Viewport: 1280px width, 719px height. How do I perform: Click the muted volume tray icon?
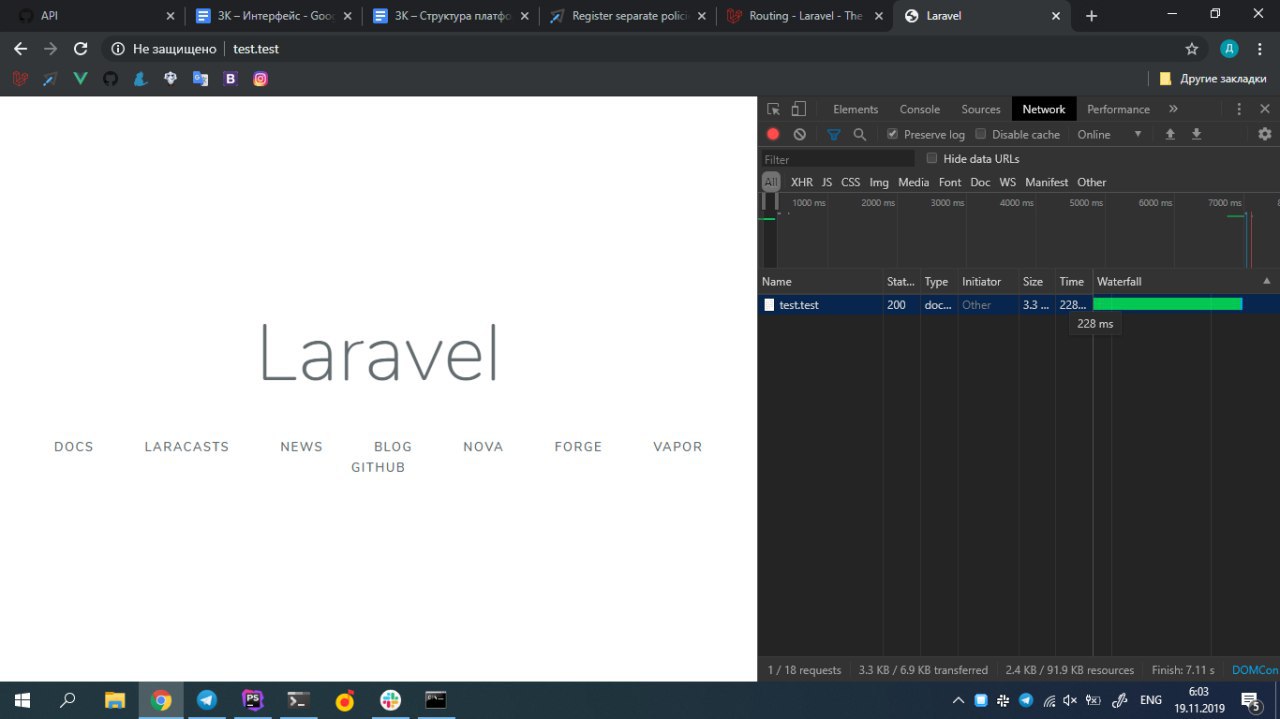1070,700
